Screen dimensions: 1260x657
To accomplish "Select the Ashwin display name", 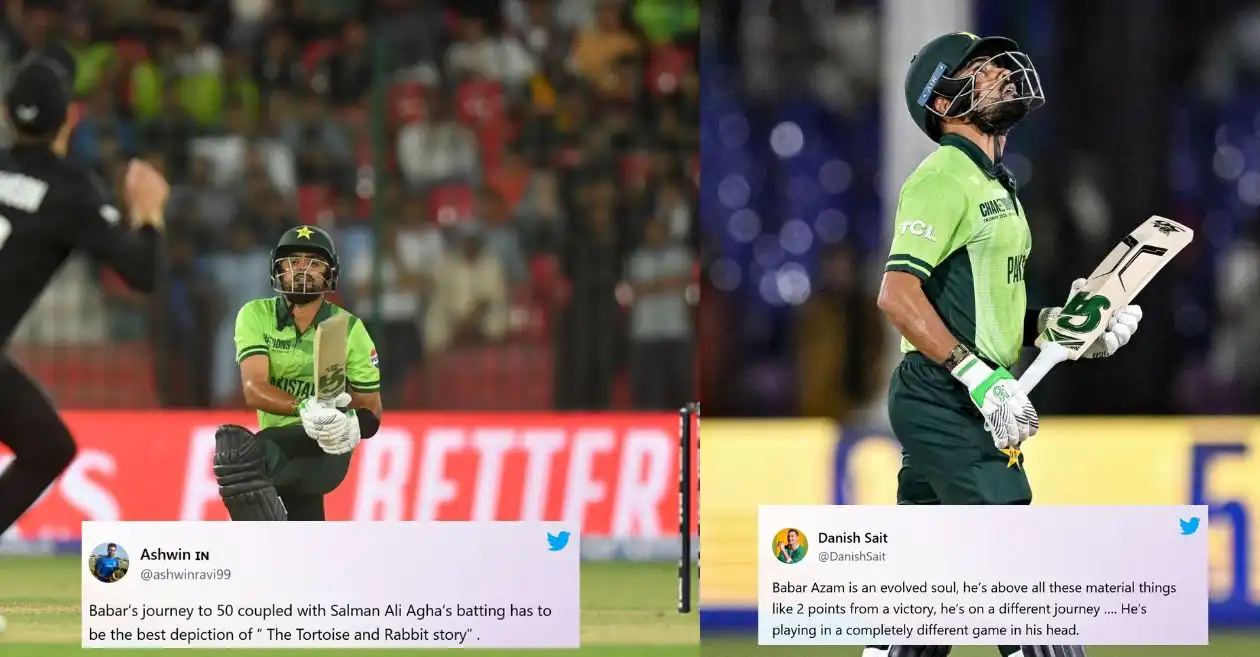I will click(174, 554).
